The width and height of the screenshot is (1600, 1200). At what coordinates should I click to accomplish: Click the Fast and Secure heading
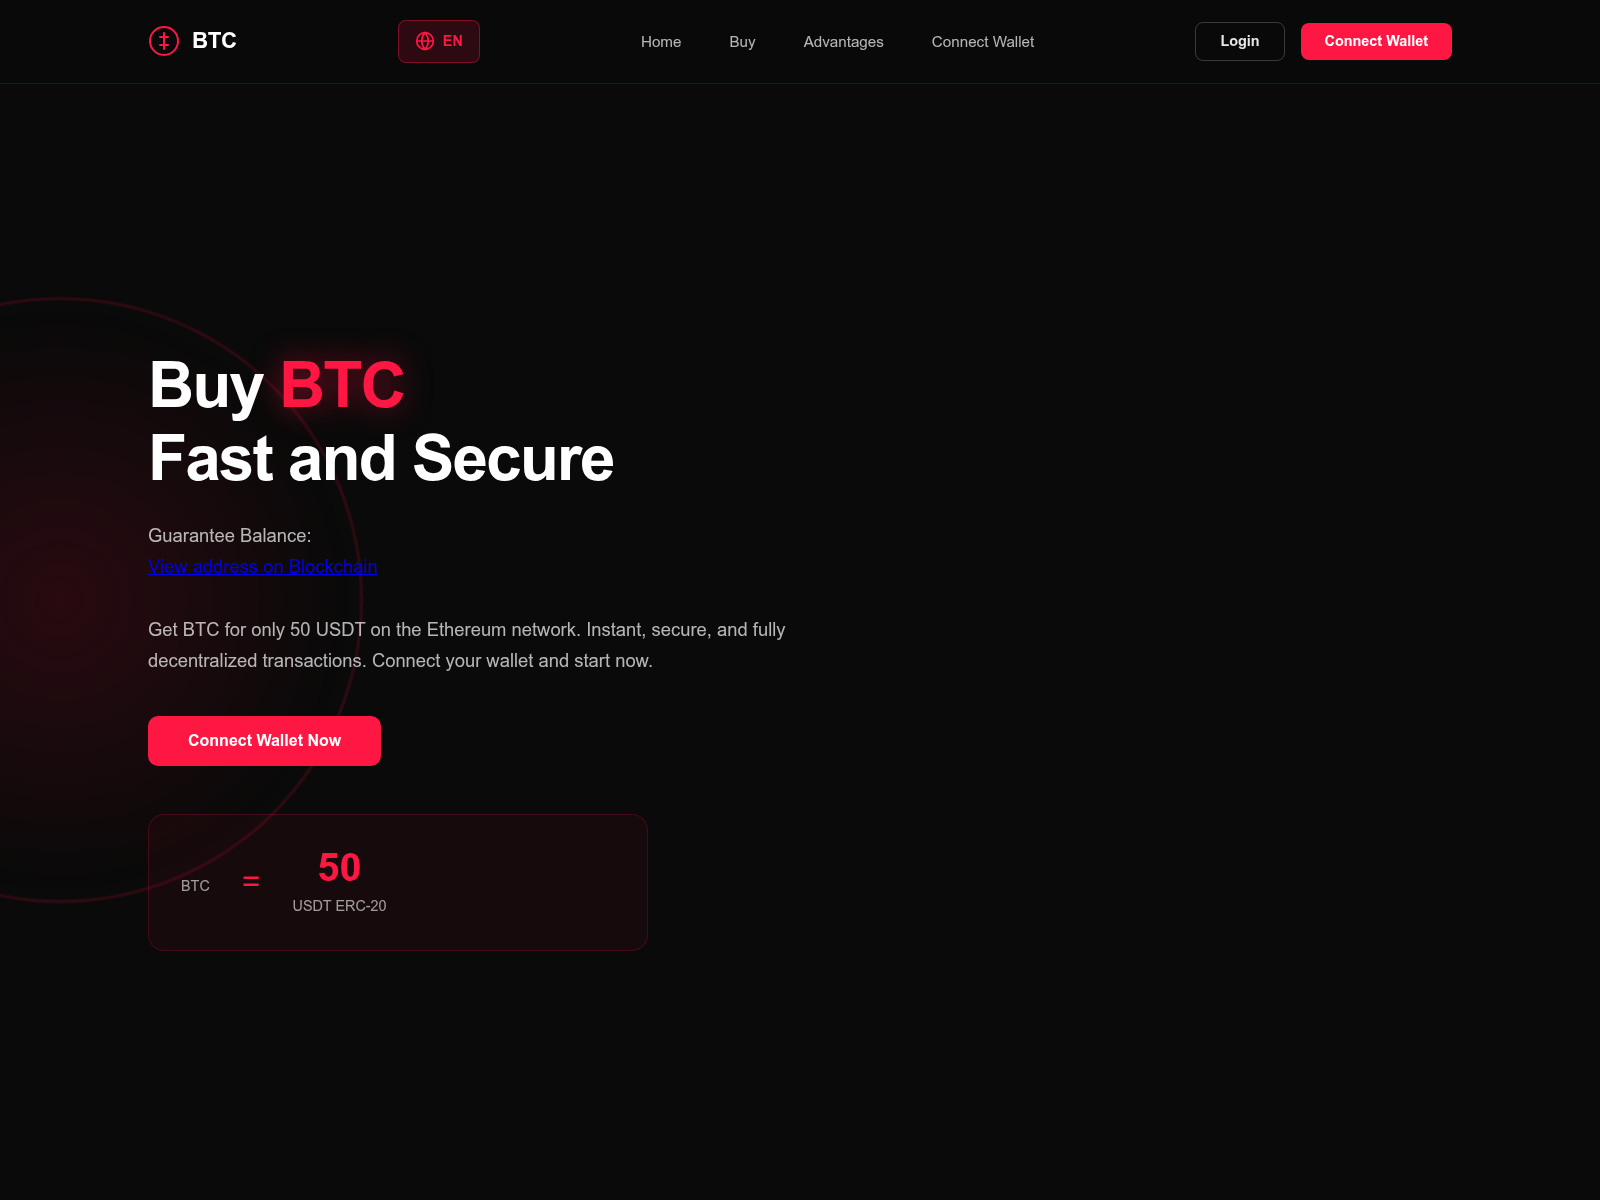pyautogui.click(x=381, y=459)
